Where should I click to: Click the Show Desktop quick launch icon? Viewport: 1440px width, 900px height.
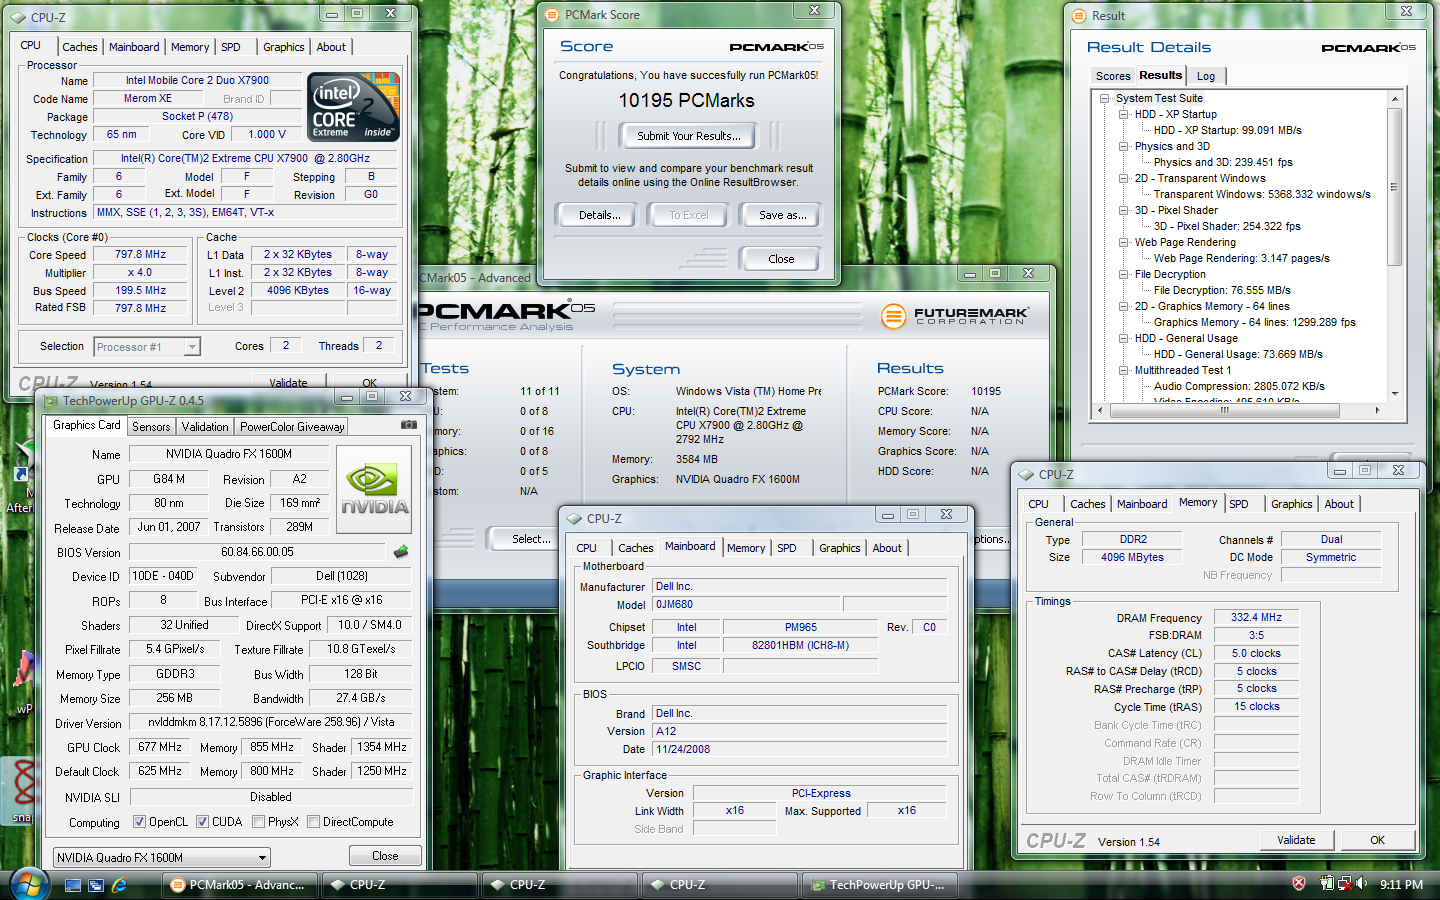click(x=73, y=885)
